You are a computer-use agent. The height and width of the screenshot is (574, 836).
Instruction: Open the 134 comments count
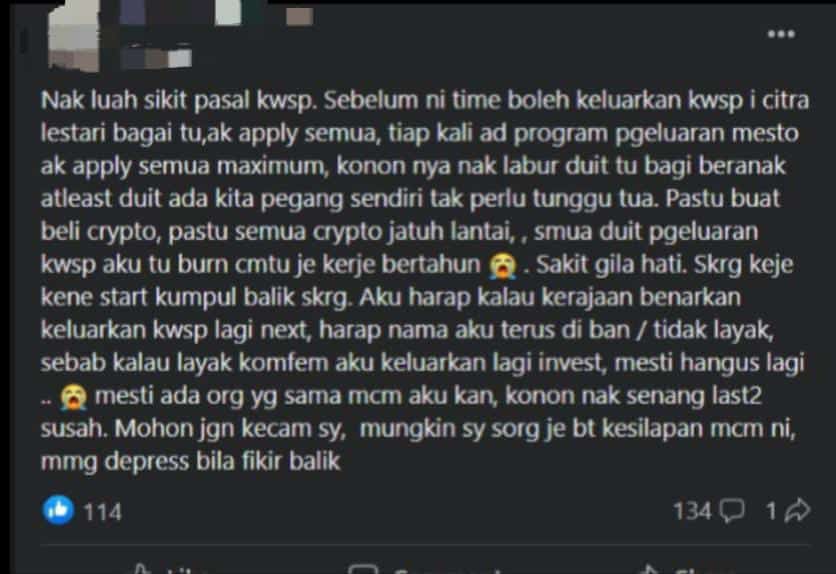click(692, 511)
